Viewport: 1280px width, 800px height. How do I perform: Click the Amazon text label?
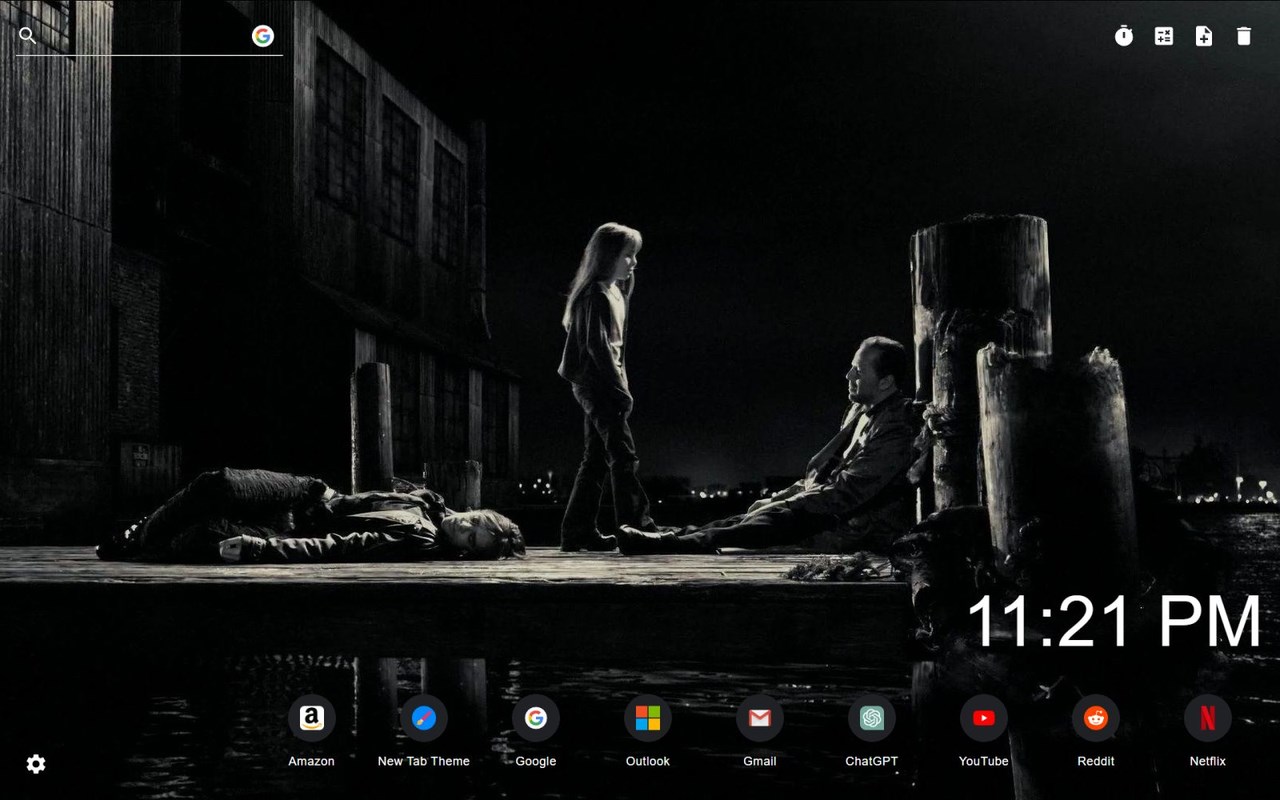click(312, 761)
